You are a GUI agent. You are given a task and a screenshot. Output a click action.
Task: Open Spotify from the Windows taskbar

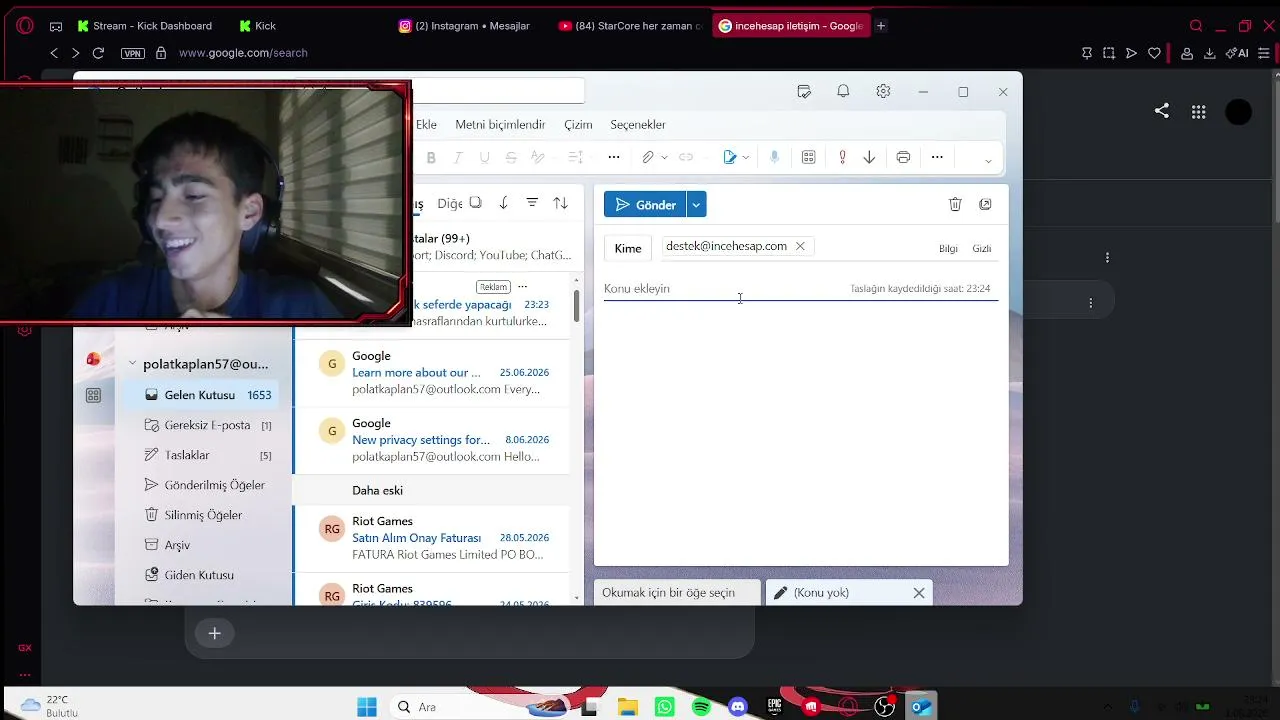(x=701, y=707)
